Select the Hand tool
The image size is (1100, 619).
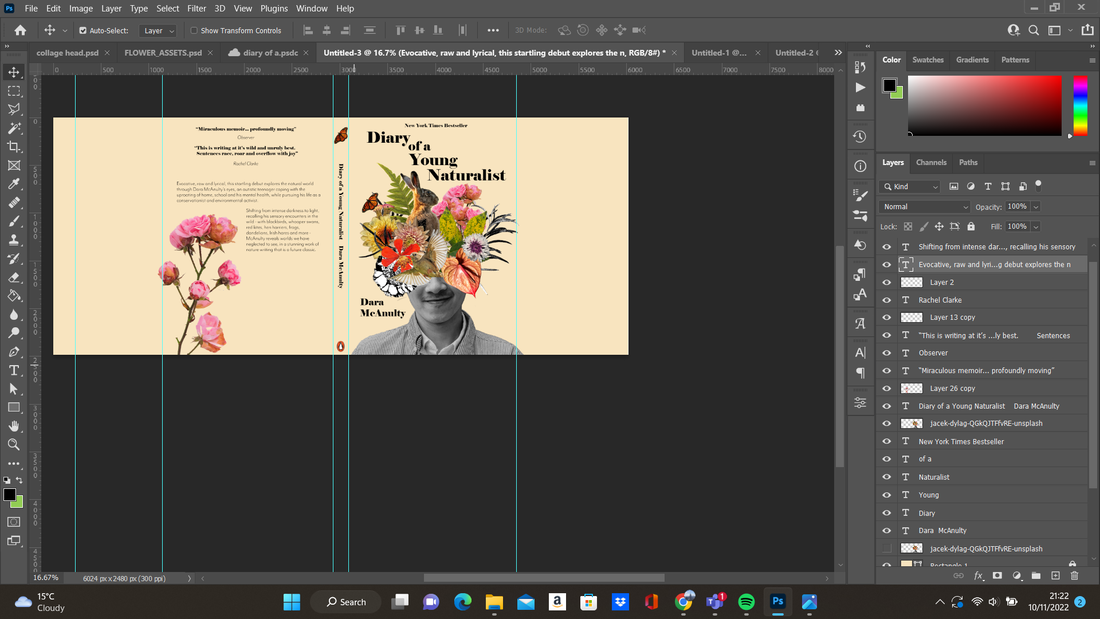pos(14,426)
